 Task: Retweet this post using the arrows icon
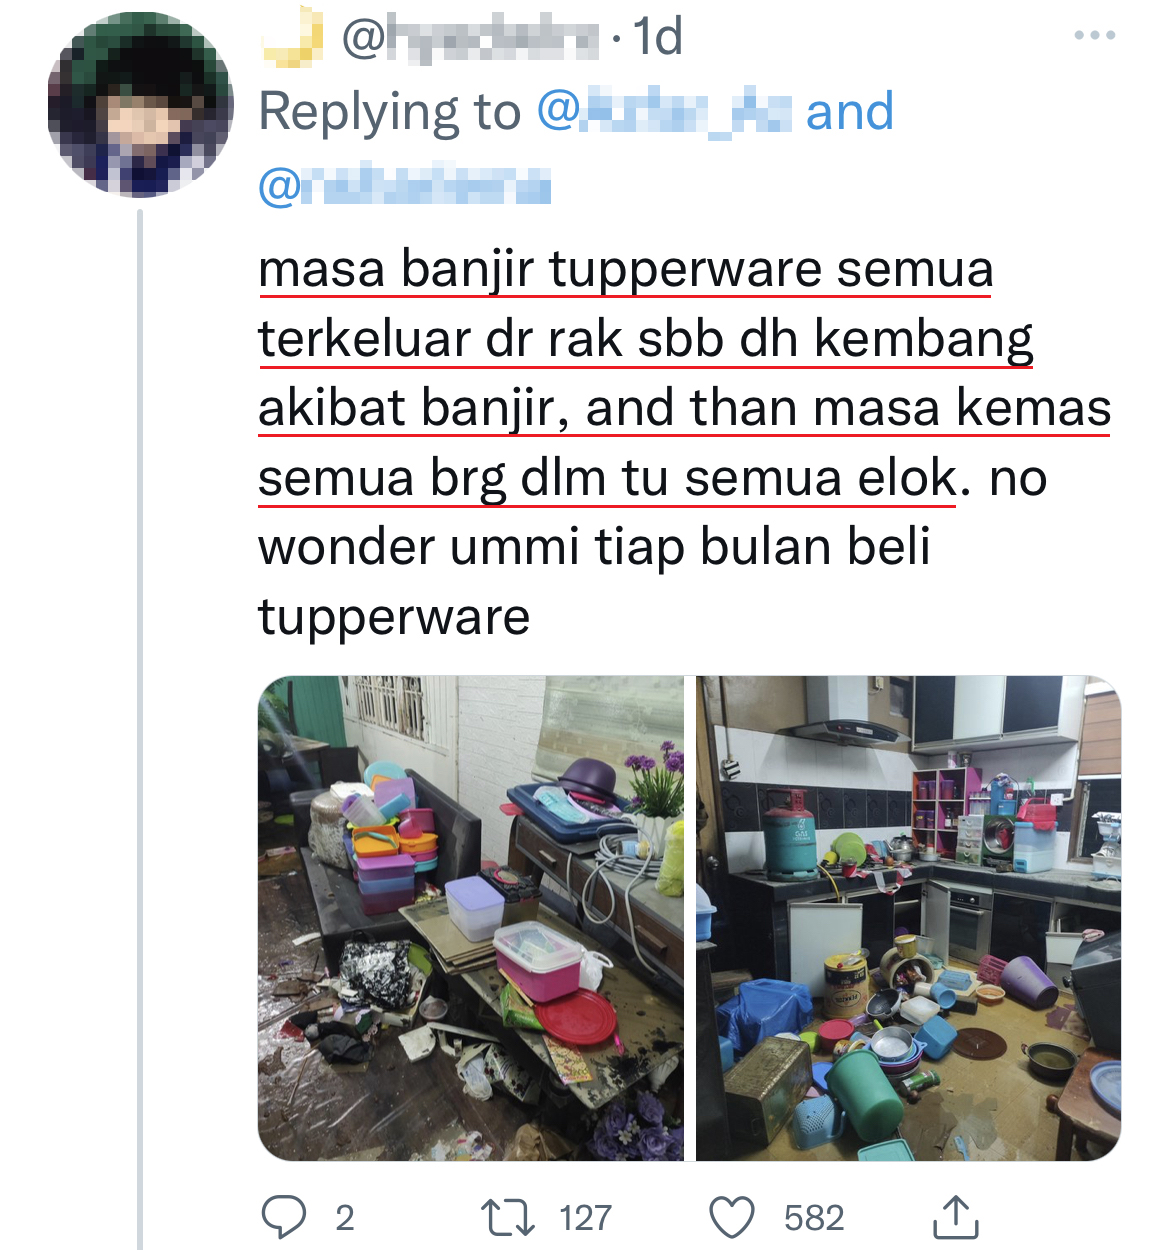point(508,1218)
